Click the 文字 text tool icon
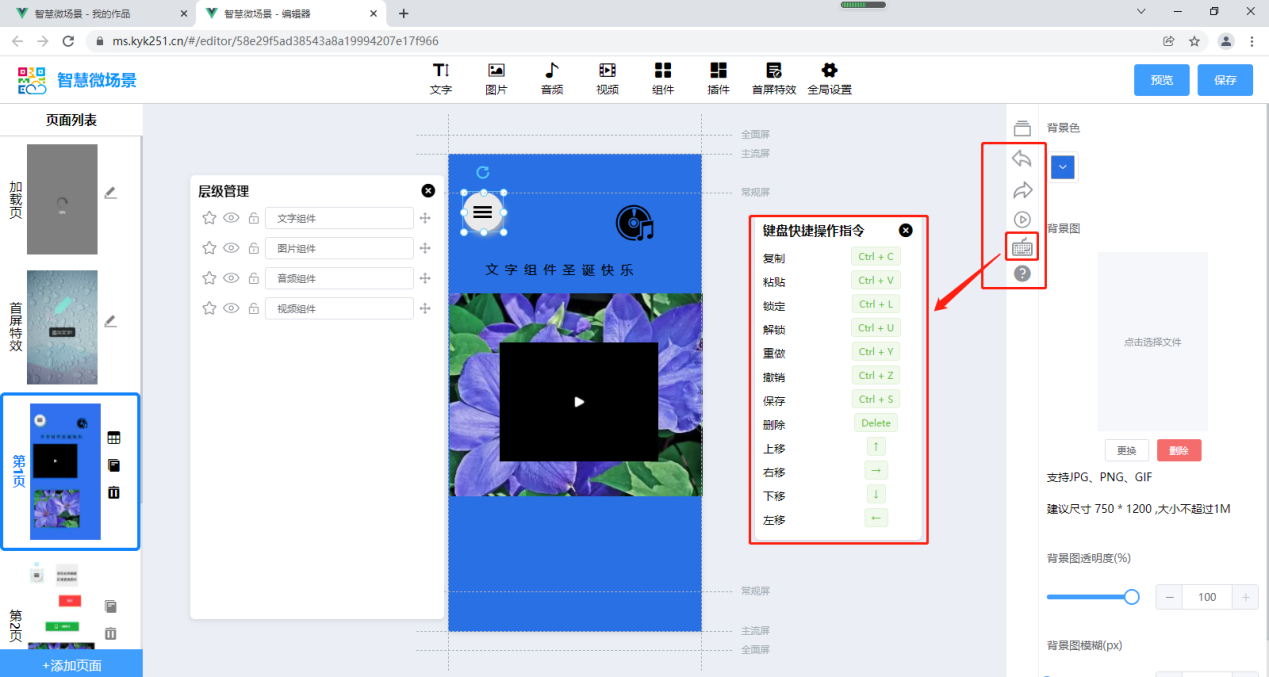 pyautogui.click(x=441, y=71)
